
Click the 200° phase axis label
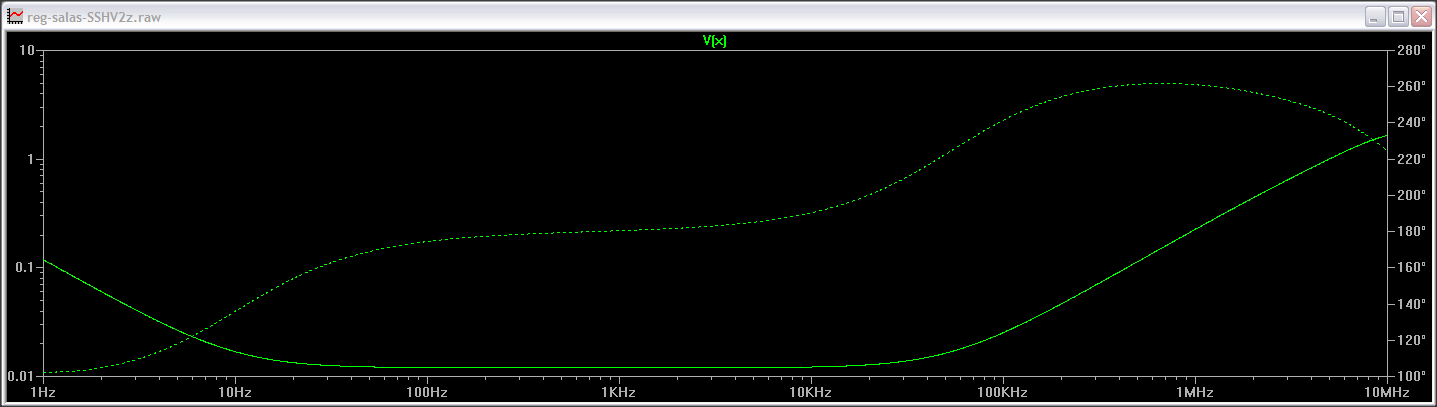[x=1412, y=195]
